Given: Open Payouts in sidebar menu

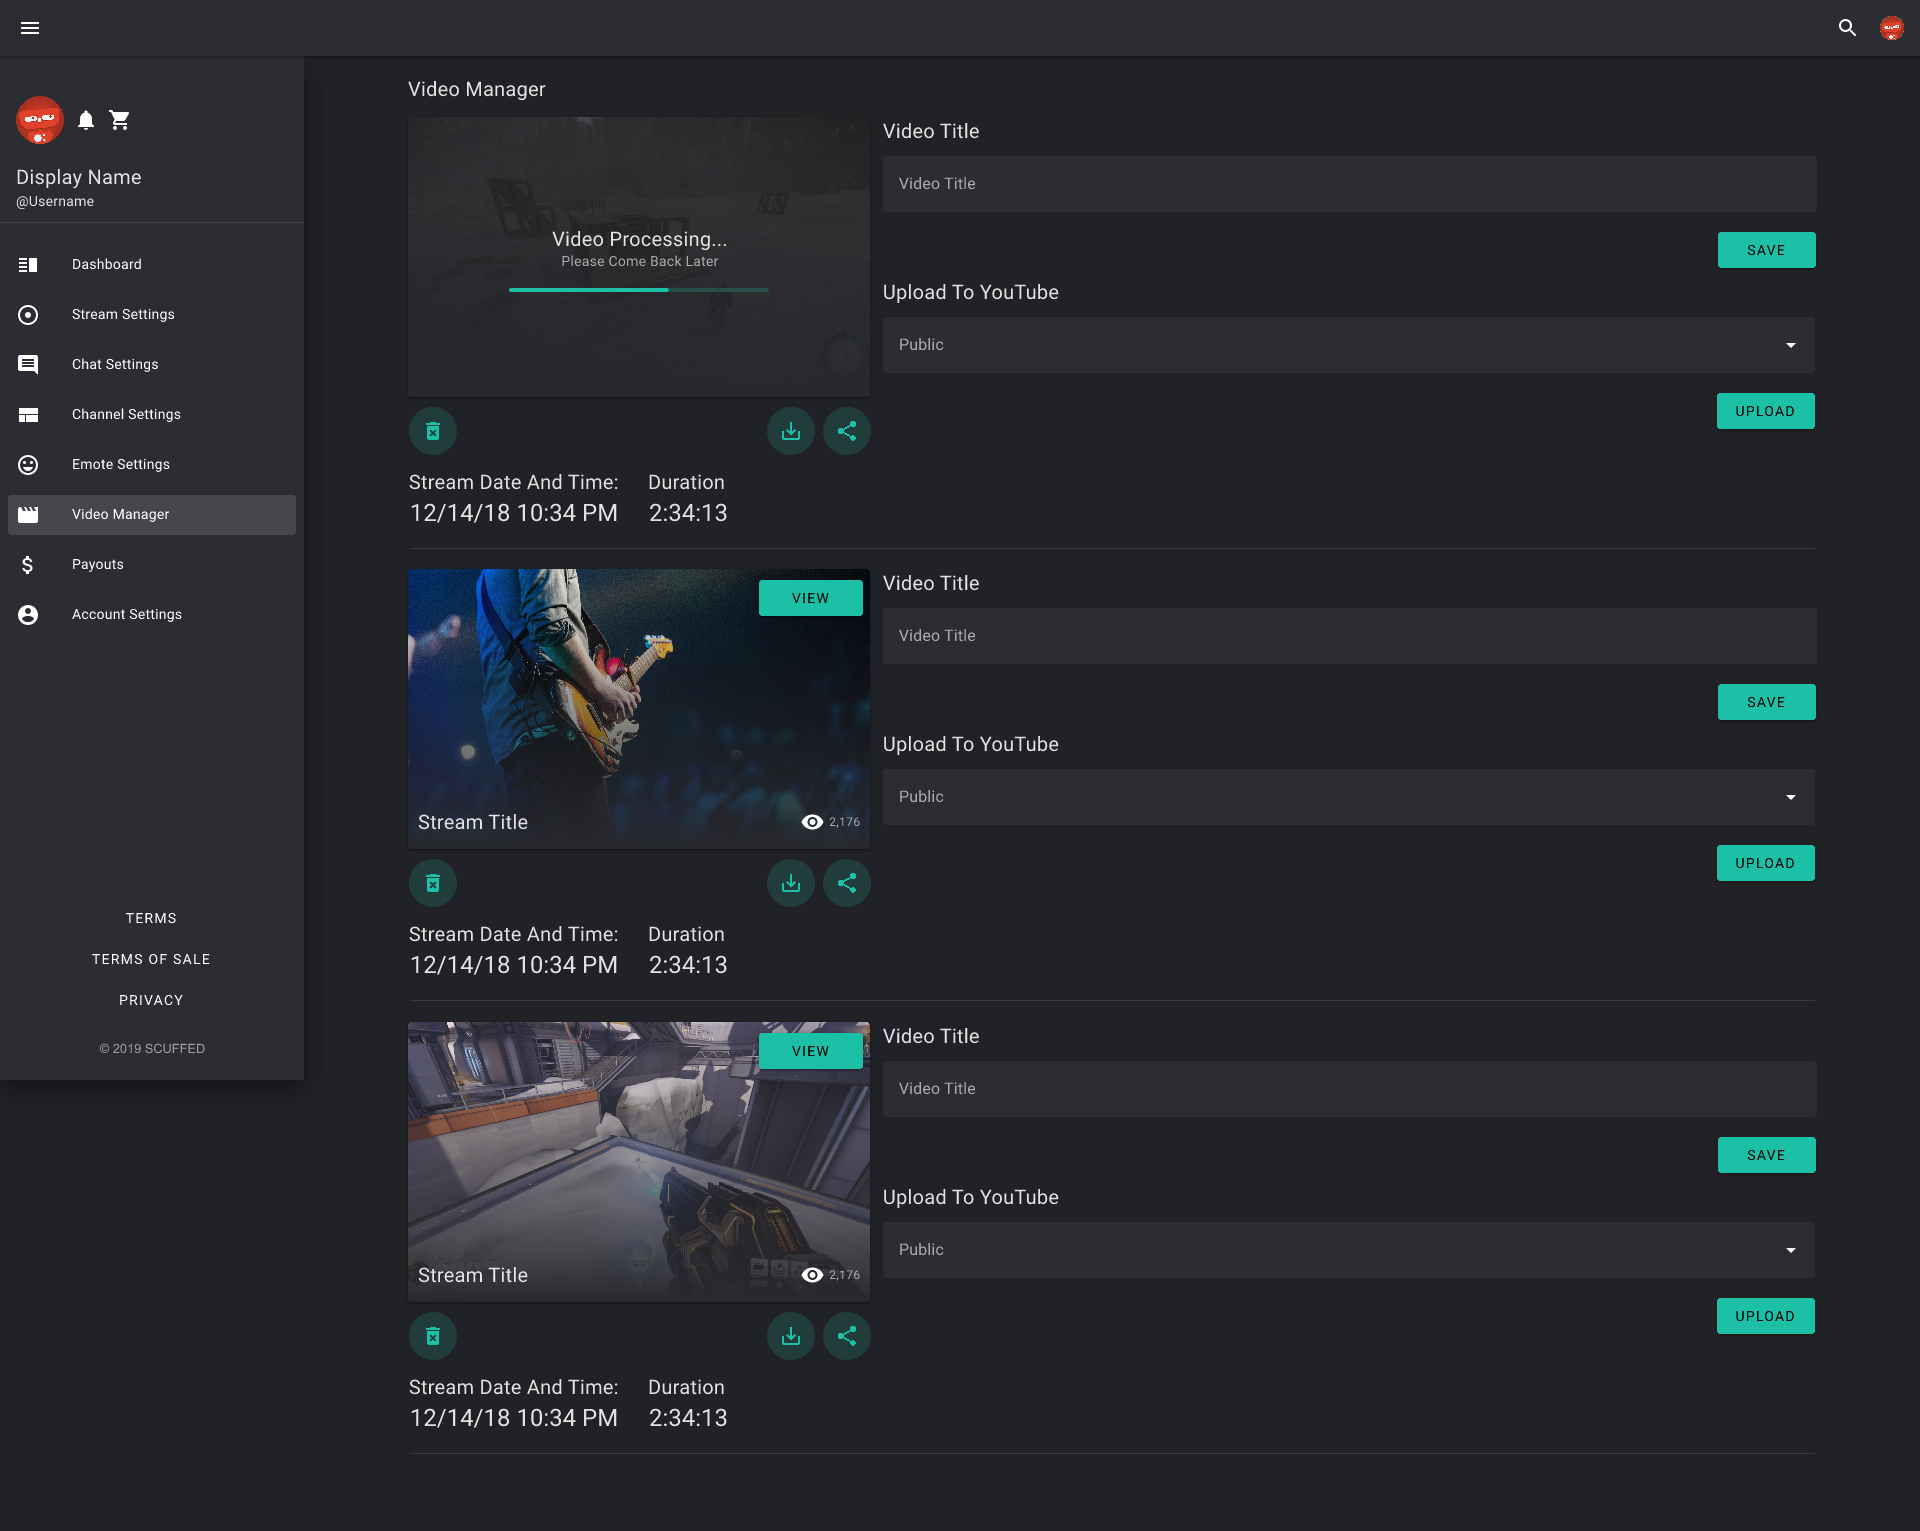Looking at the screenshot, I should [x=98, y=564].
